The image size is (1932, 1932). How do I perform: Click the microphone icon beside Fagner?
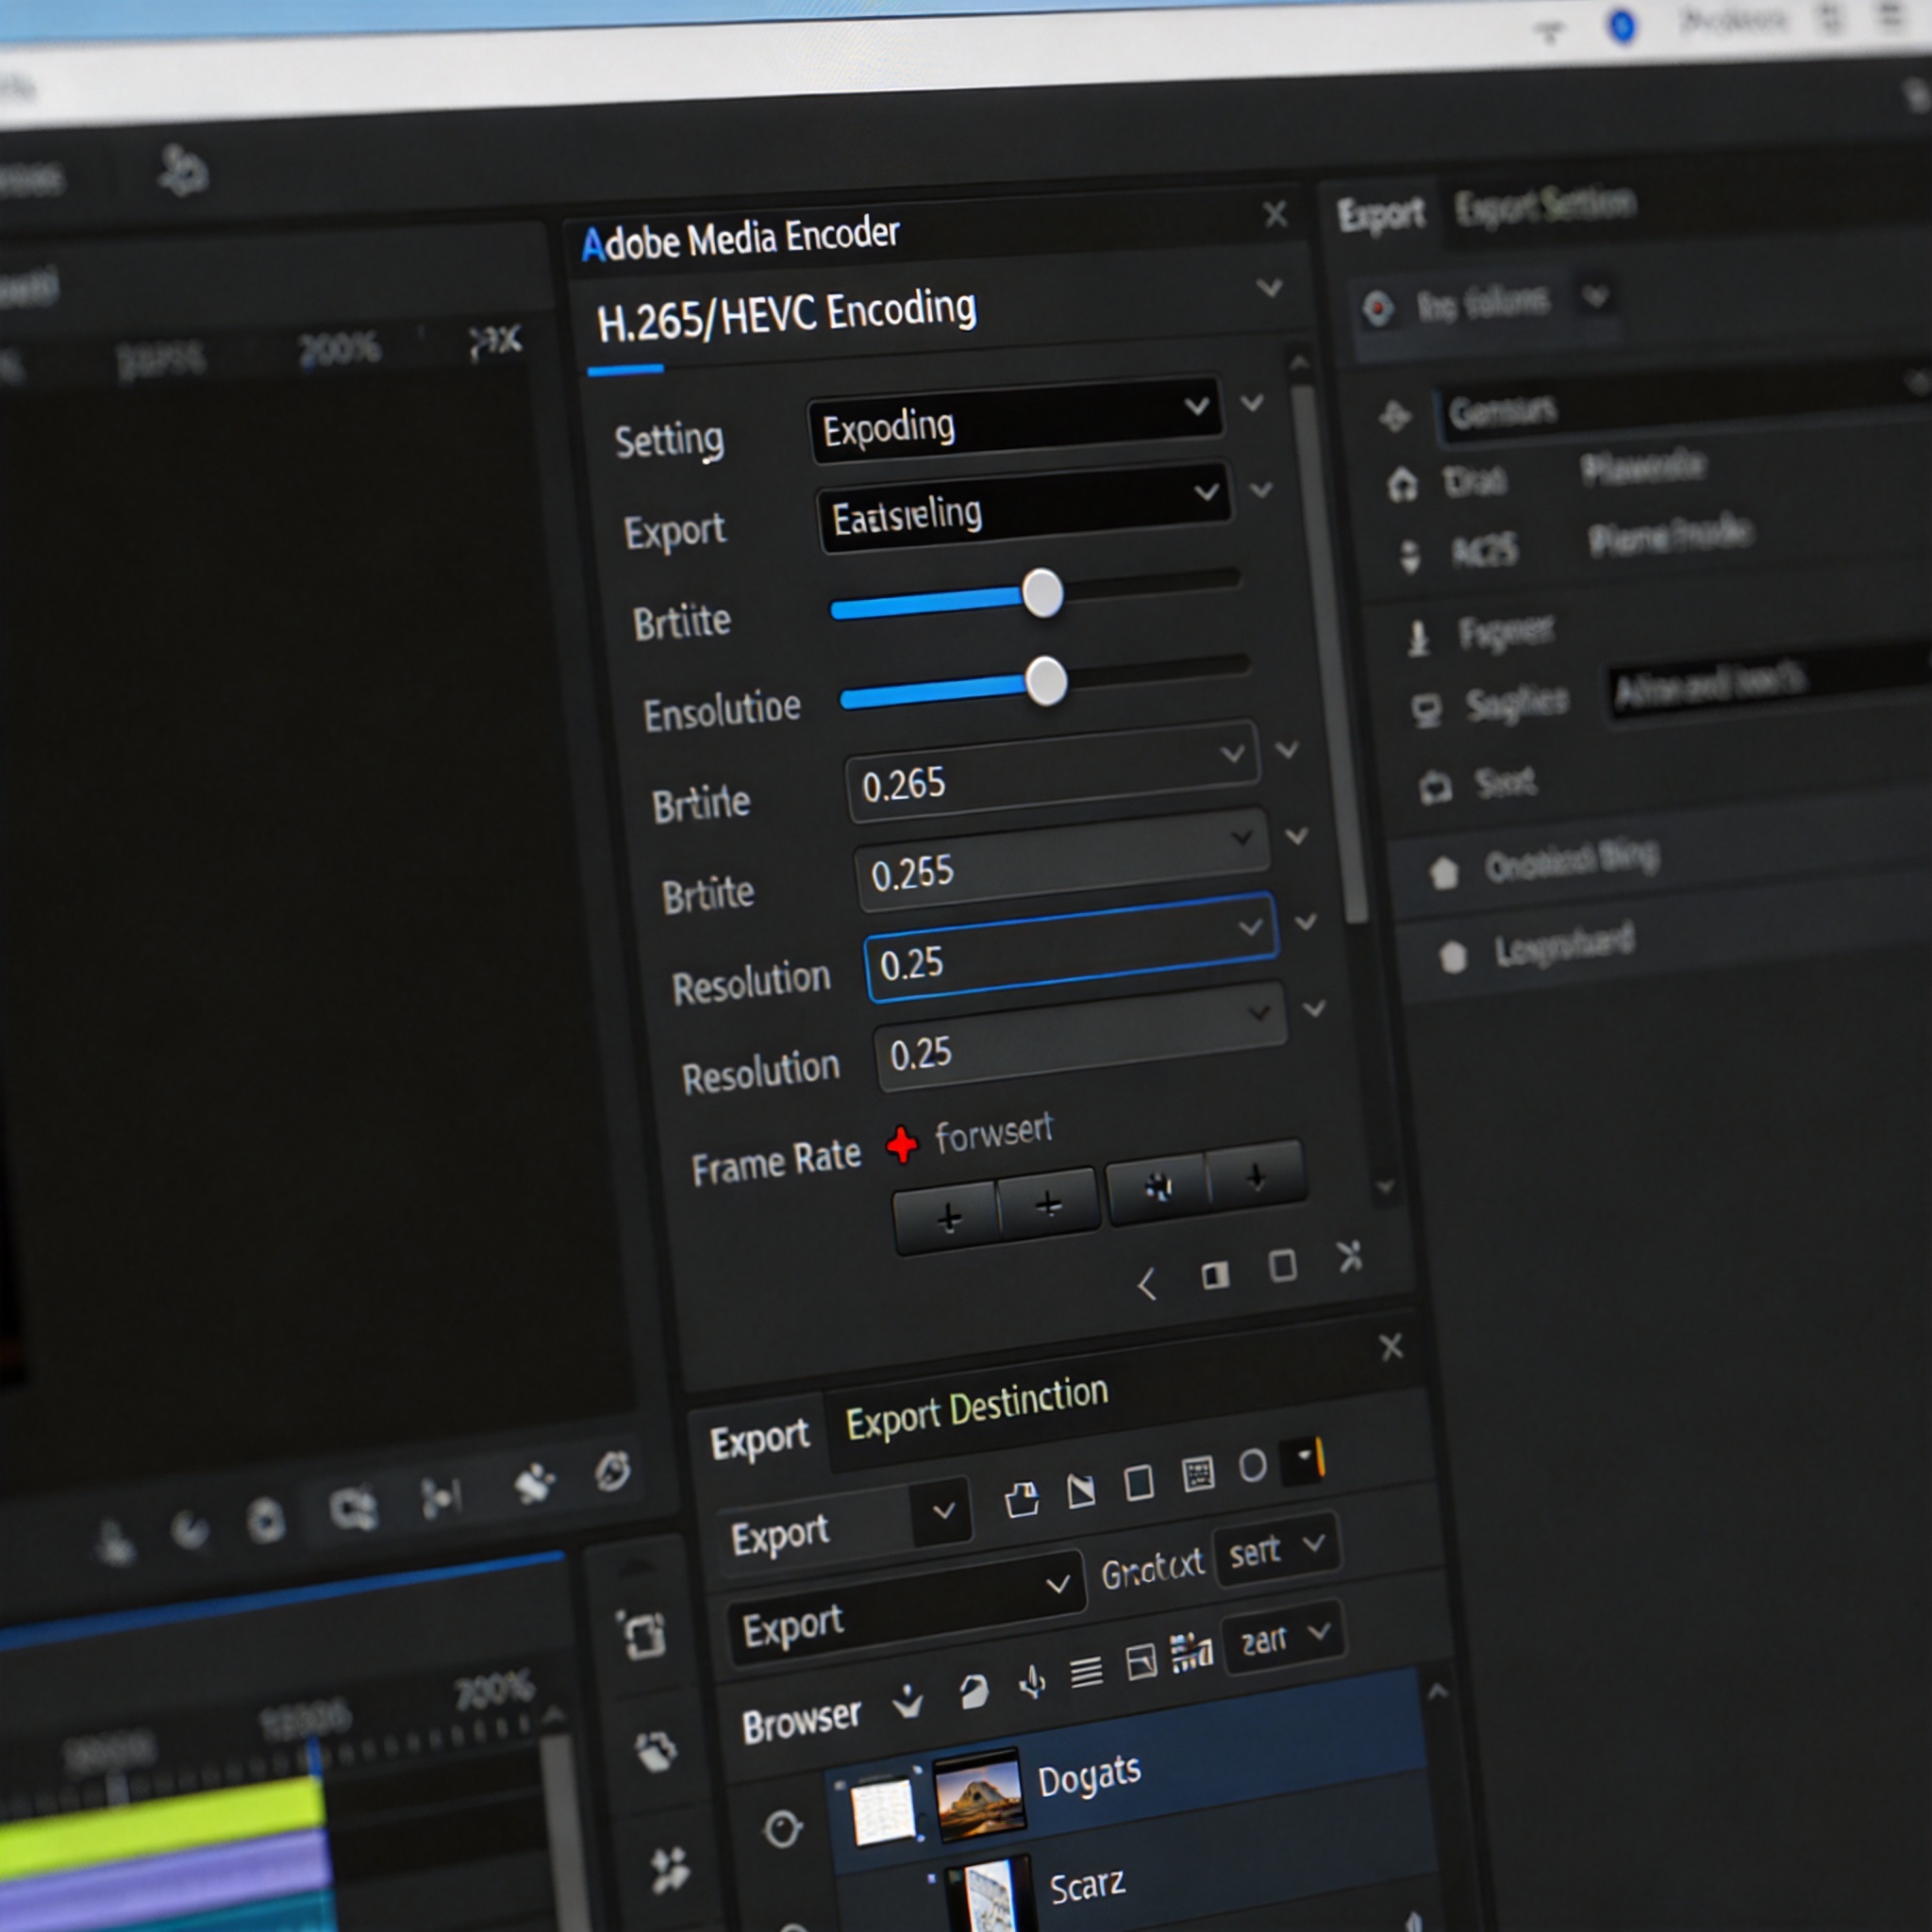coord(1417,638)
